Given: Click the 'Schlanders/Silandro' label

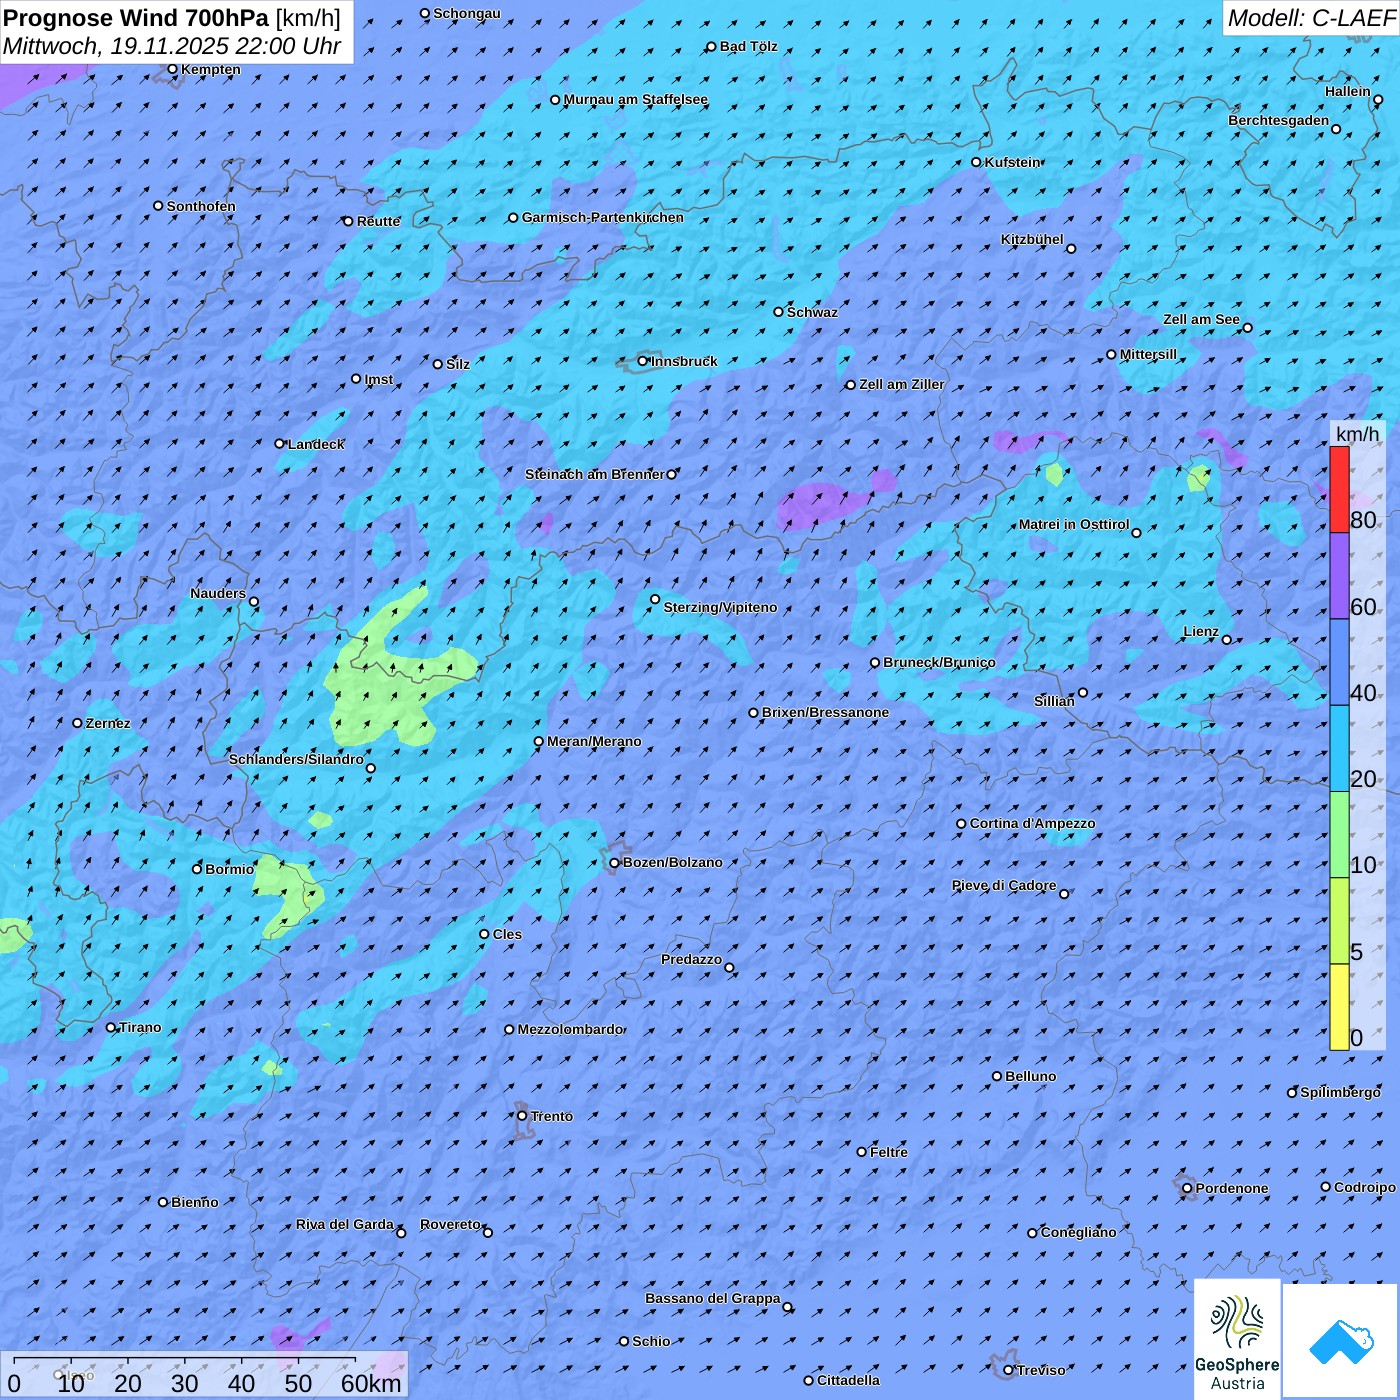Looking at the screenshot, I should [296, 759].
